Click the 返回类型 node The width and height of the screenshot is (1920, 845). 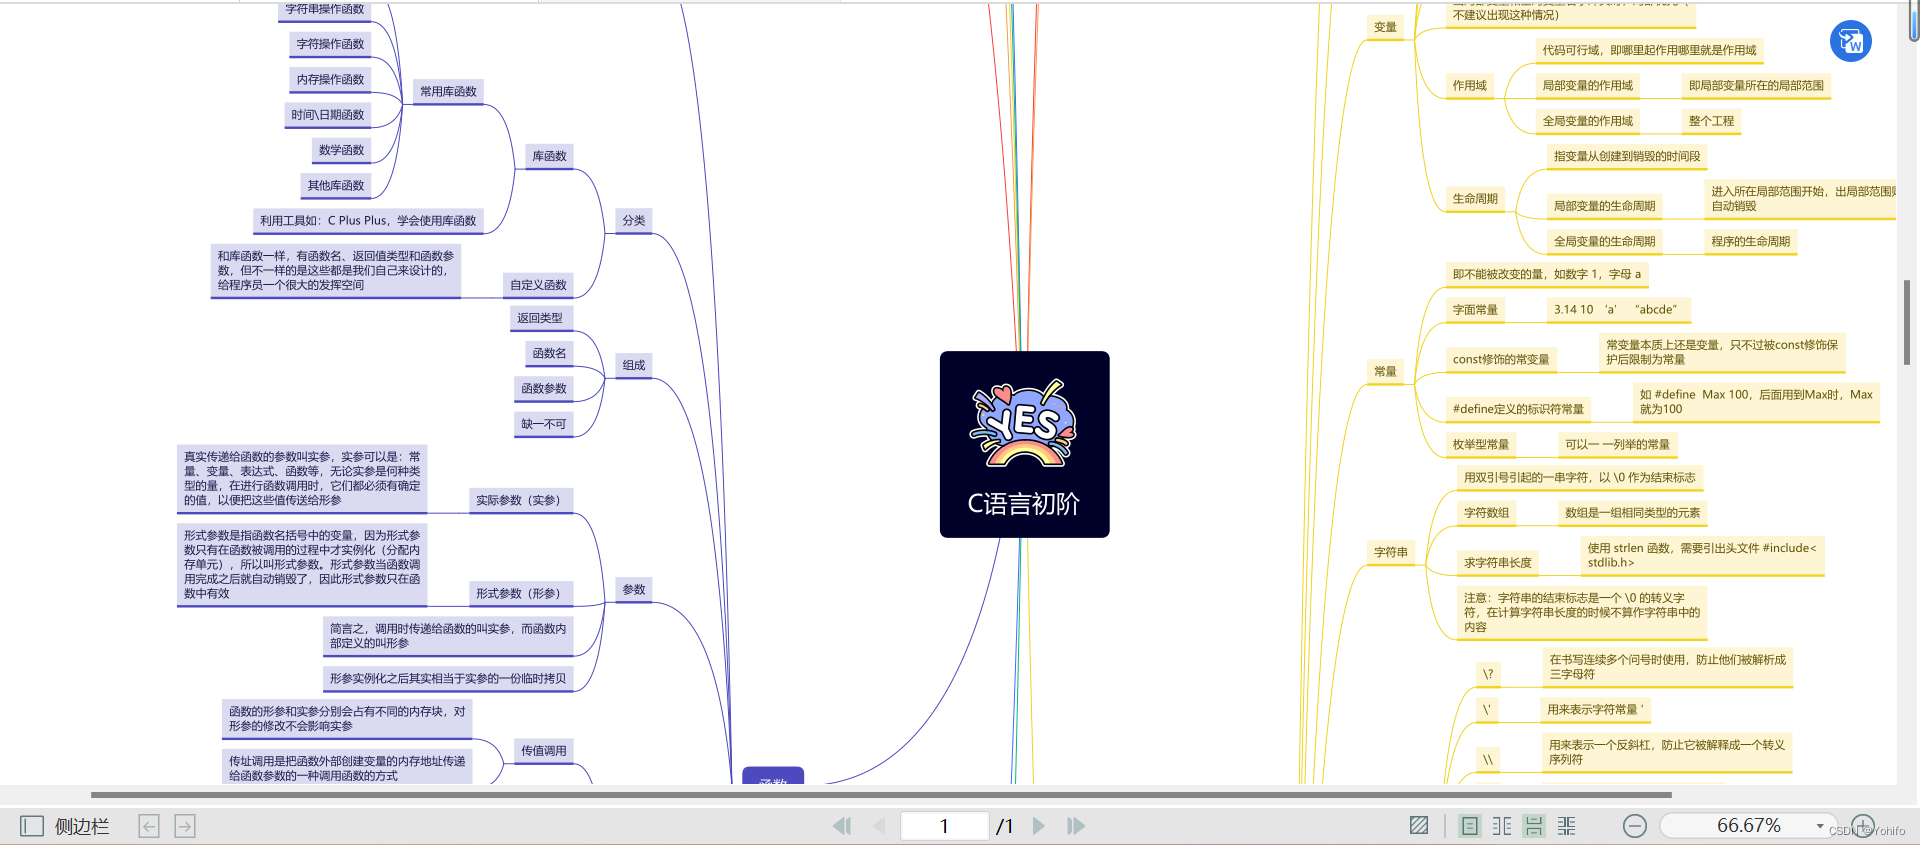tap(540, 318)
